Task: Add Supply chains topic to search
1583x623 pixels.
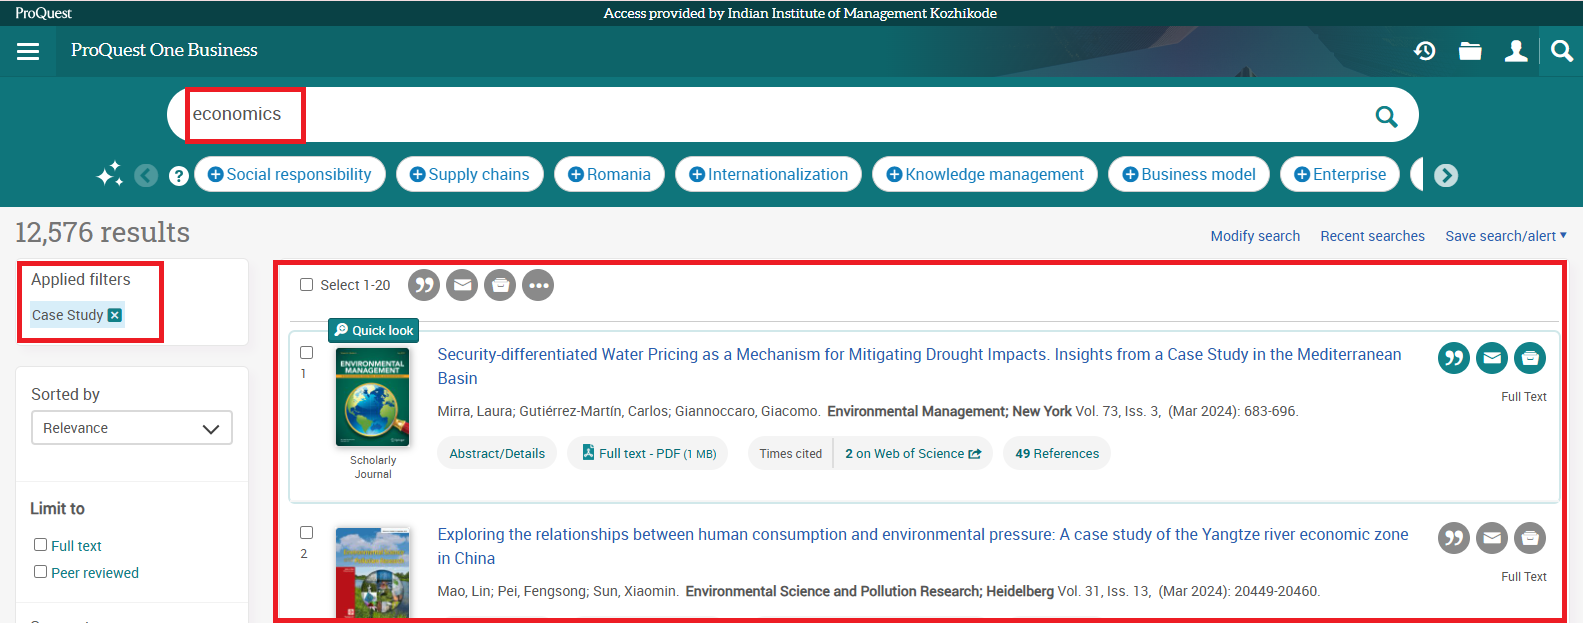Action: coord(470,174)
